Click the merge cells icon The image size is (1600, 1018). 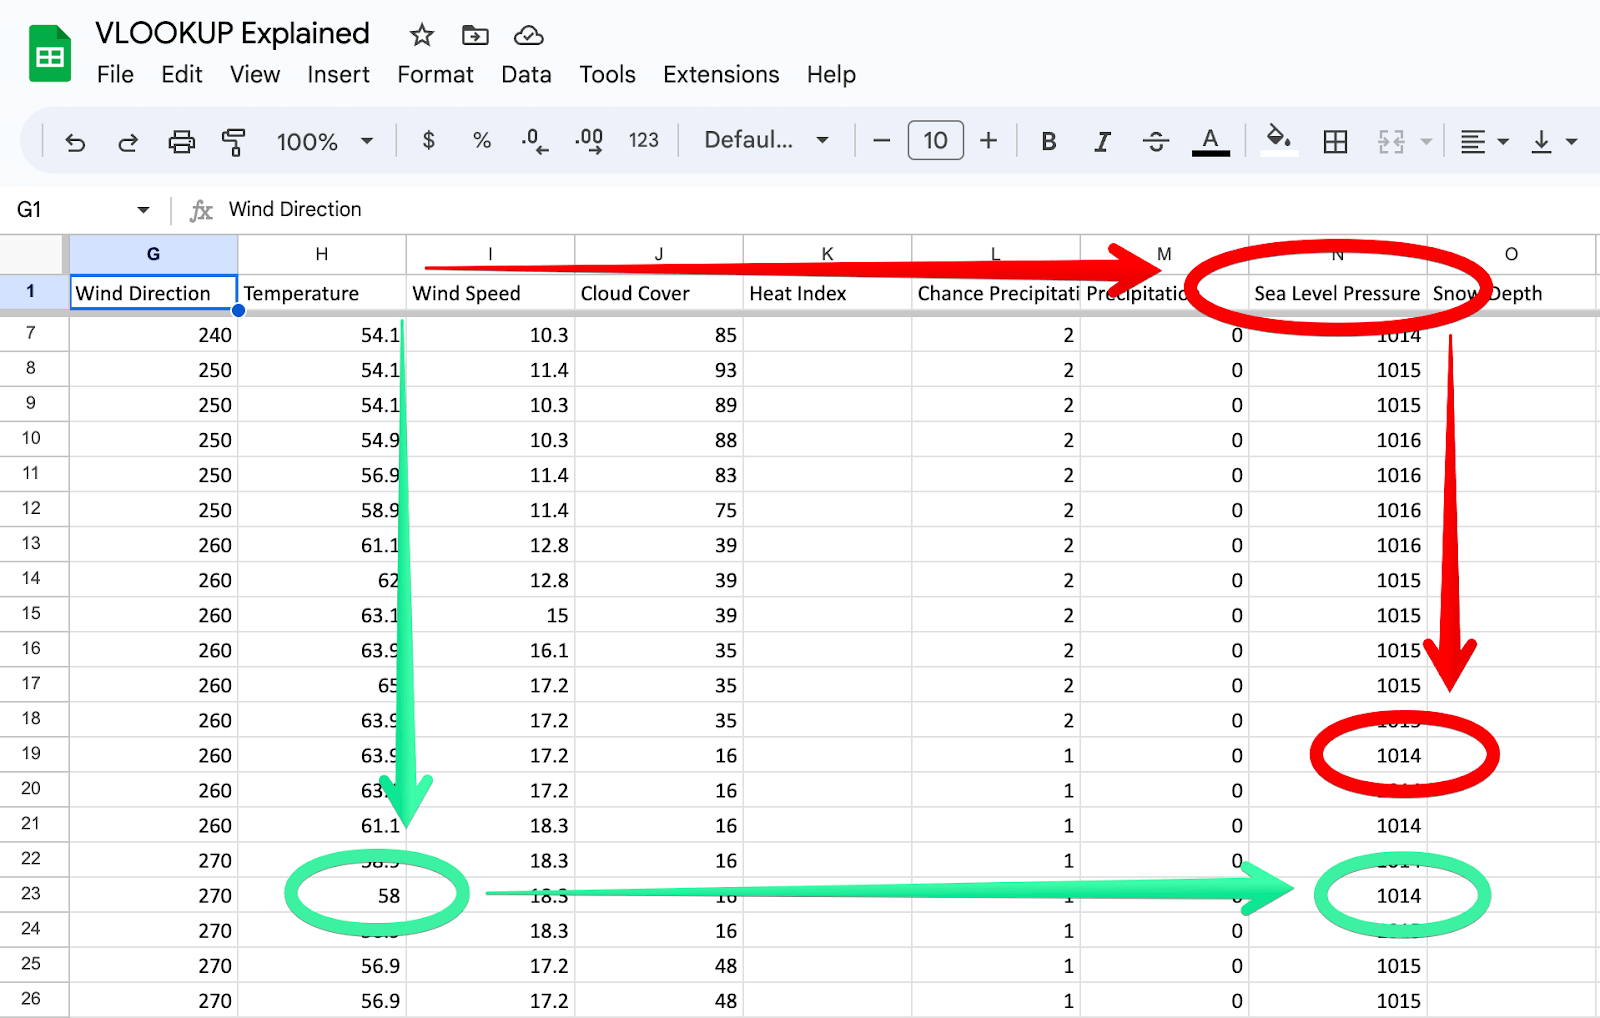point(1391,142)
